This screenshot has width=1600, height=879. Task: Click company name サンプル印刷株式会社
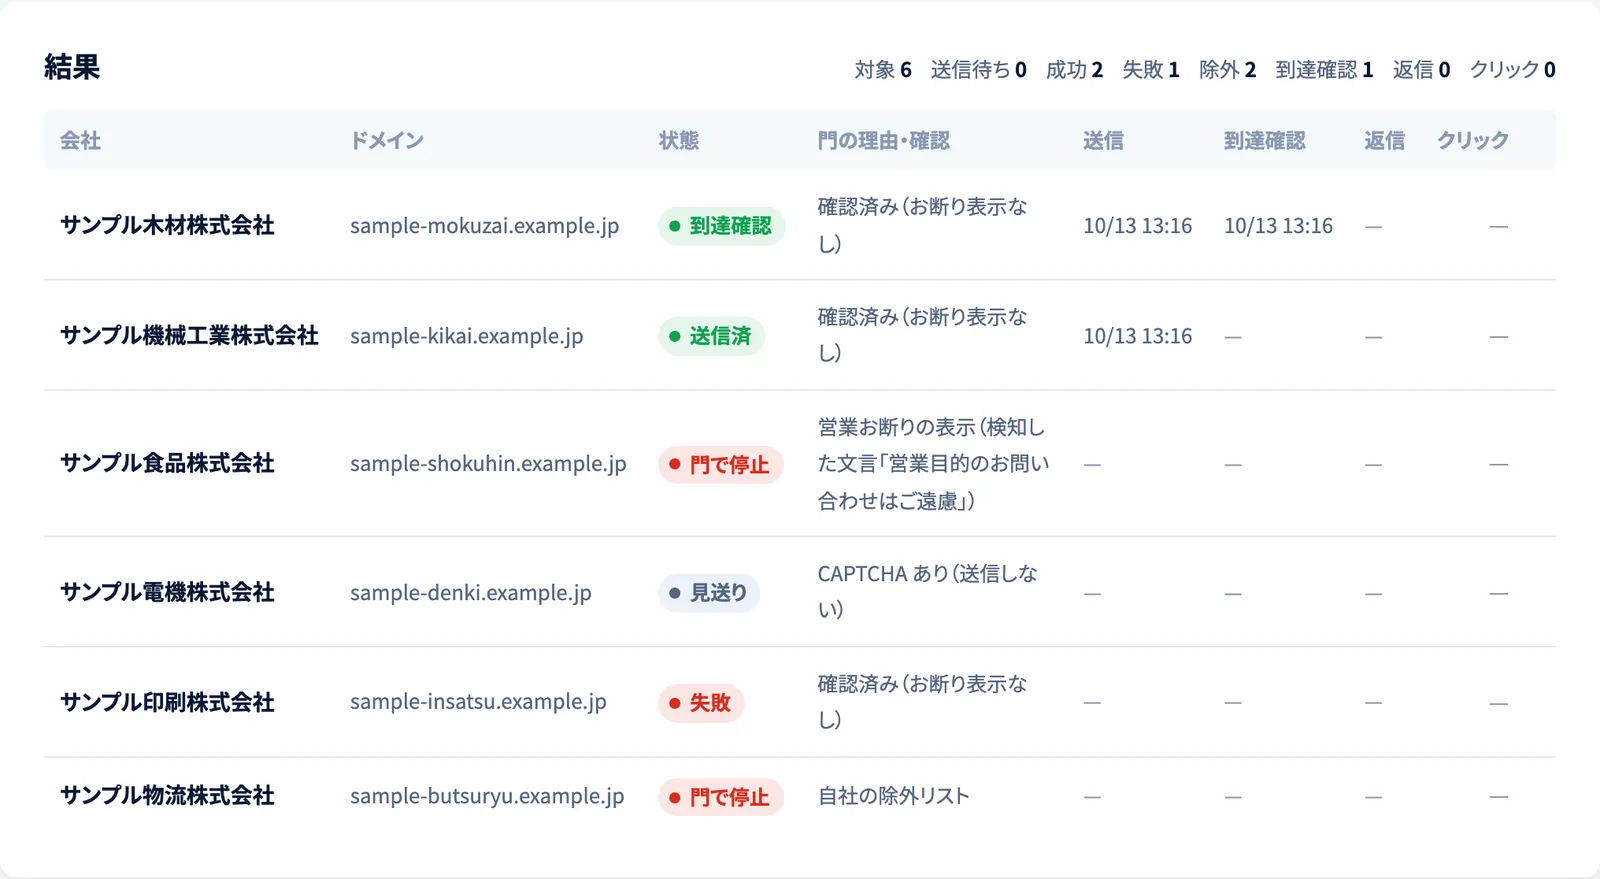click(x=167, y=702)
